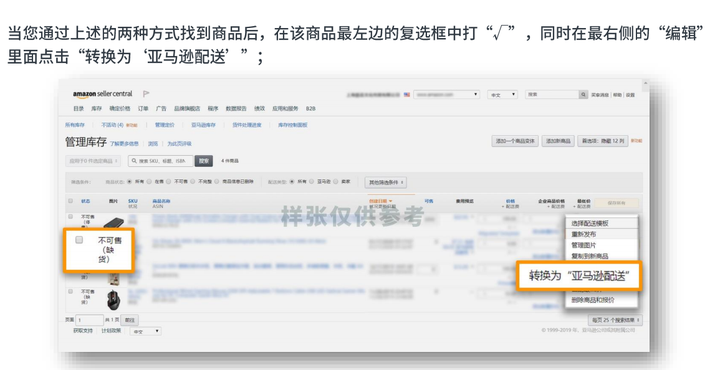Open the 绩效 menu
Screen dimensions: 720x370
[x=259, y=109]
